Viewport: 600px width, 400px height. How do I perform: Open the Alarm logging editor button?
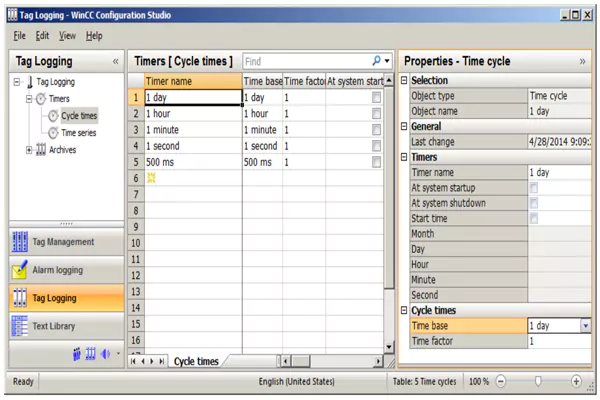(x=67, y=270)
